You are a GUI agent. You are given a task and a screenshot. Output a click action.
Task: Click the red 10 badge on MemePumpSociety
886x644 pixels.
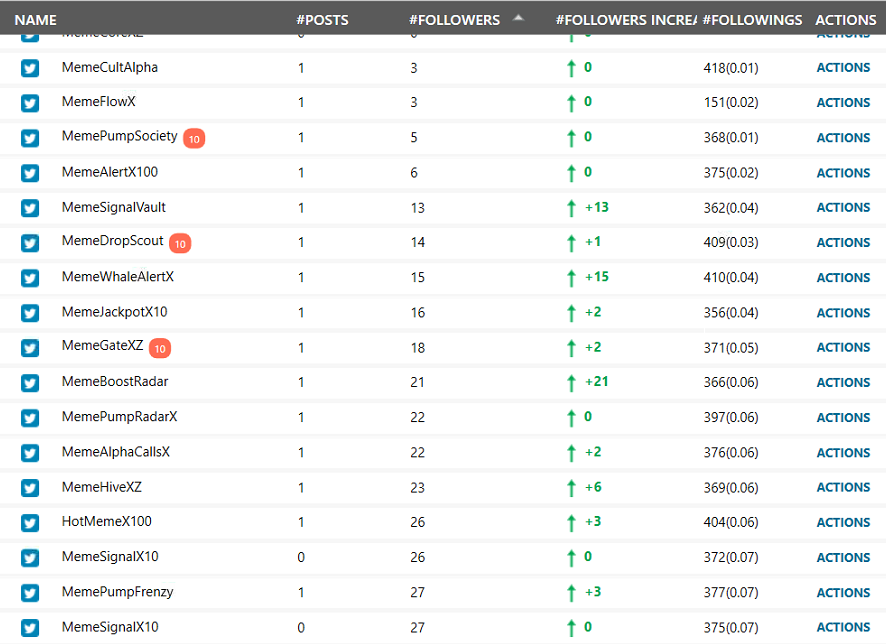[194, 138]
